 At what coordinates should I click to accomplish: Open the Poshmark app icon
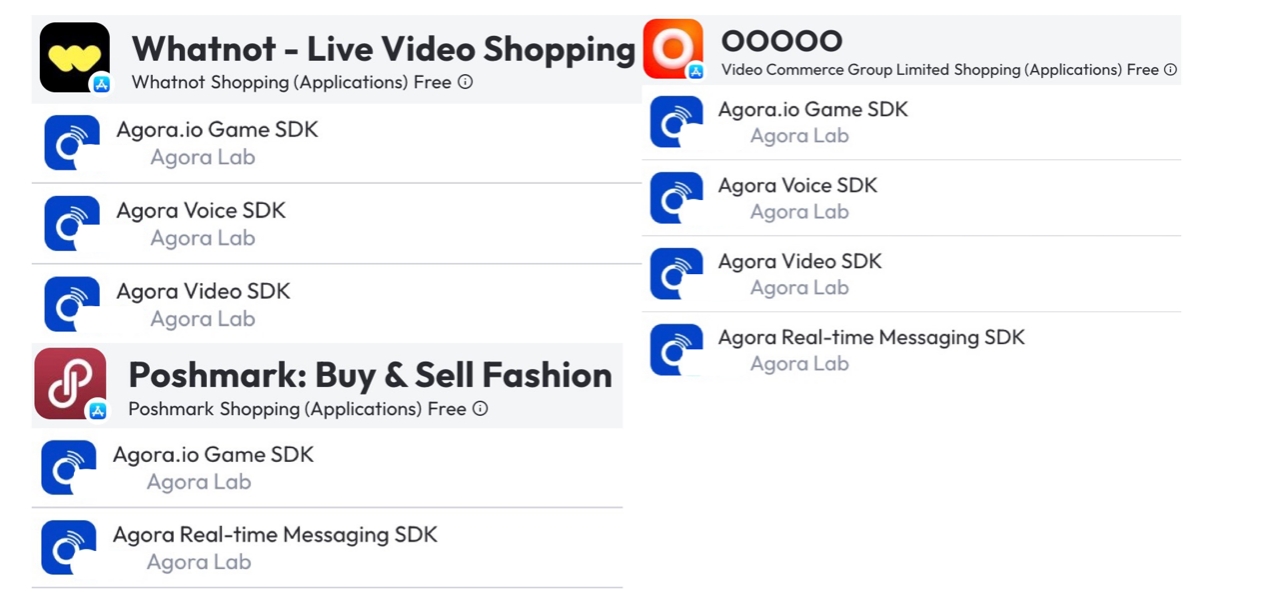(x=70, y=383)
